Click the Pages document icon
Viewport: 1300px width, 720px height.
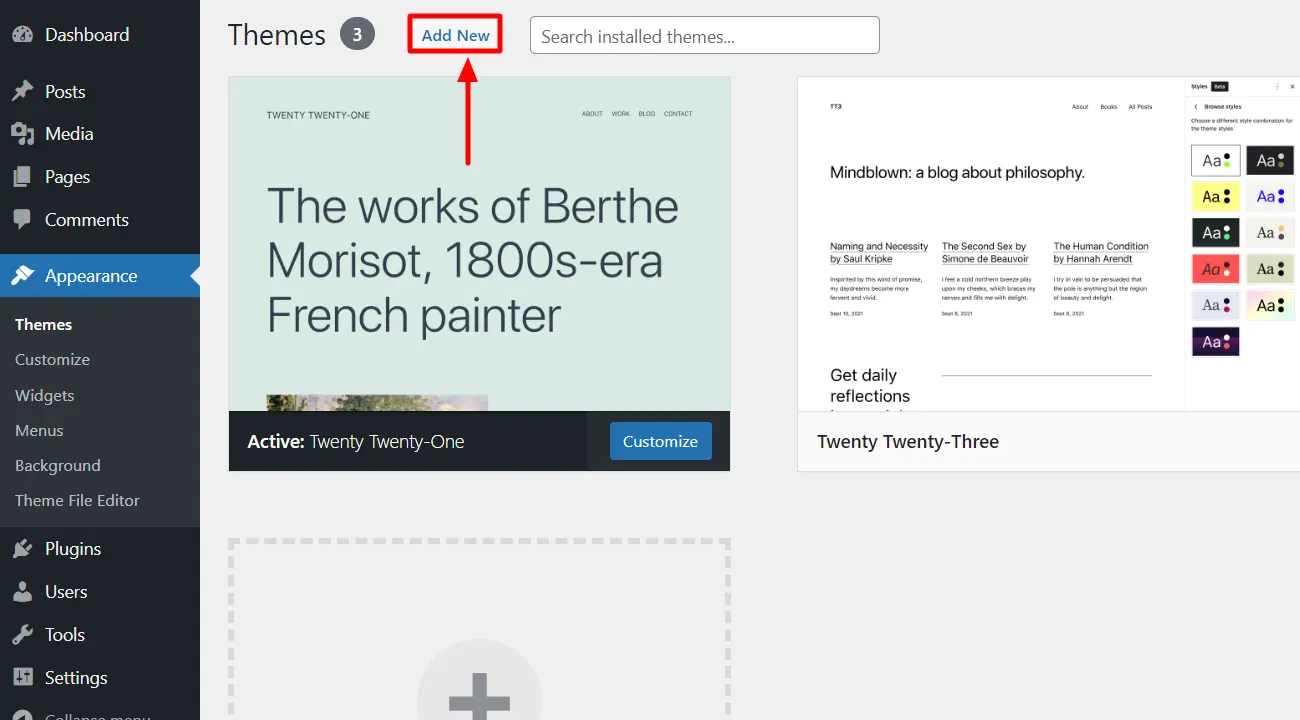[23, 177]
